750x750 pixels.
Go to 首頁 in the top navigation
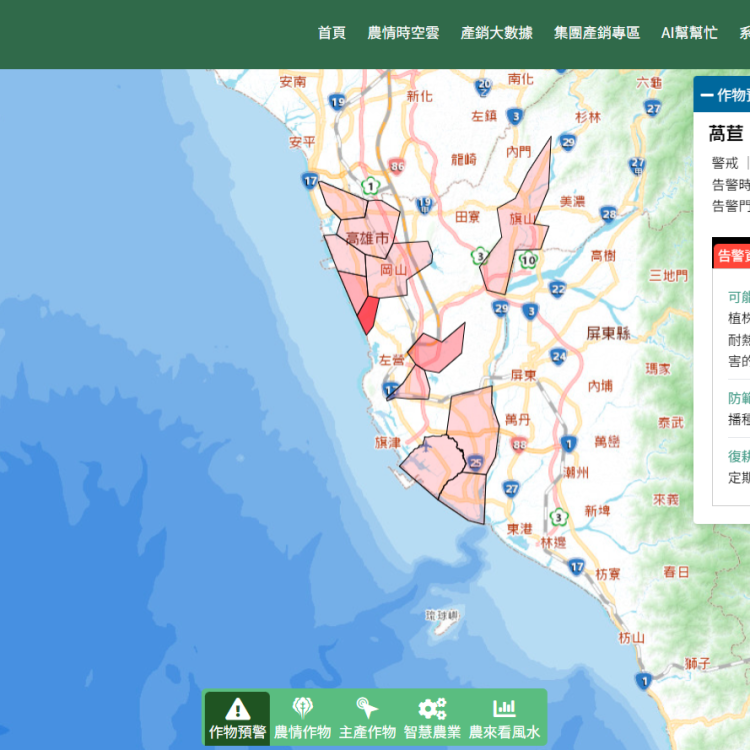[332, 33]
